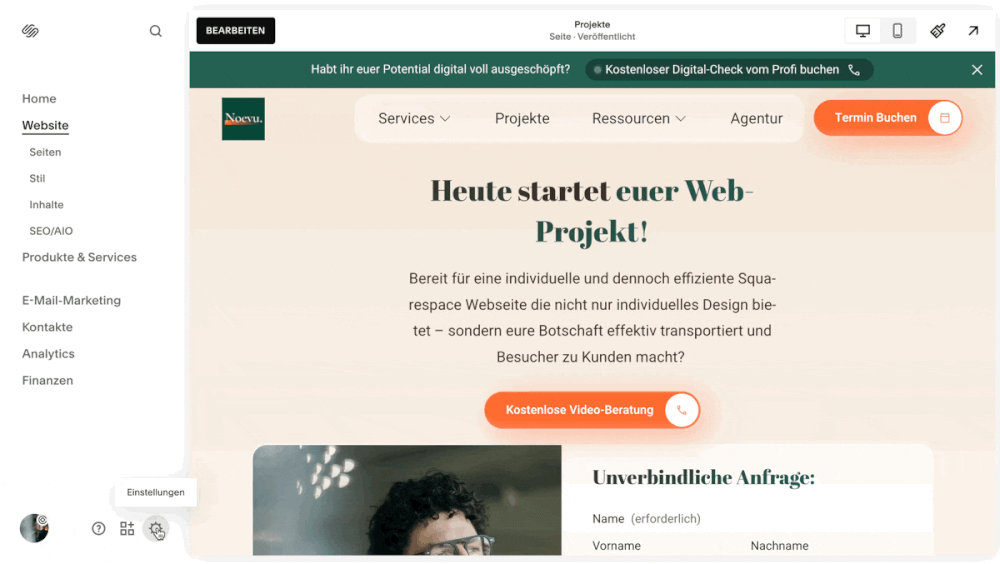
Task: Open the extensions grid-plus icon
Action: pyautogui.click(x=127, y=528)
